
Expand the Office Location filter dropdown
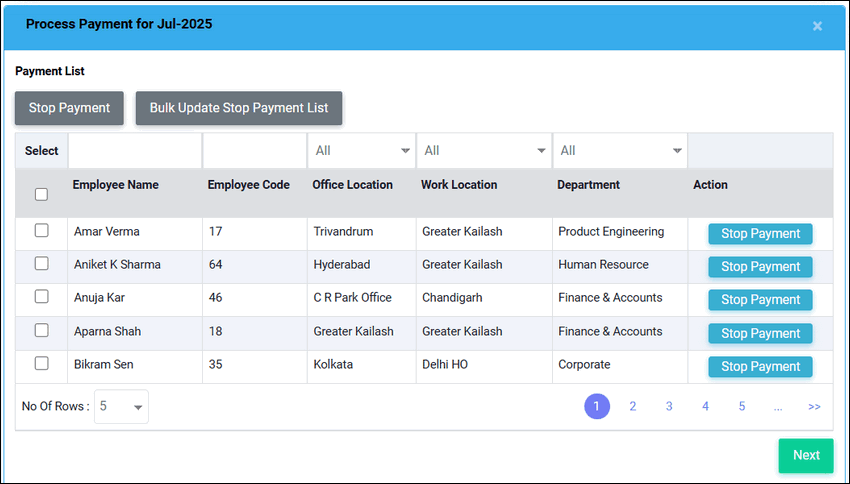[x=361, y=151]
